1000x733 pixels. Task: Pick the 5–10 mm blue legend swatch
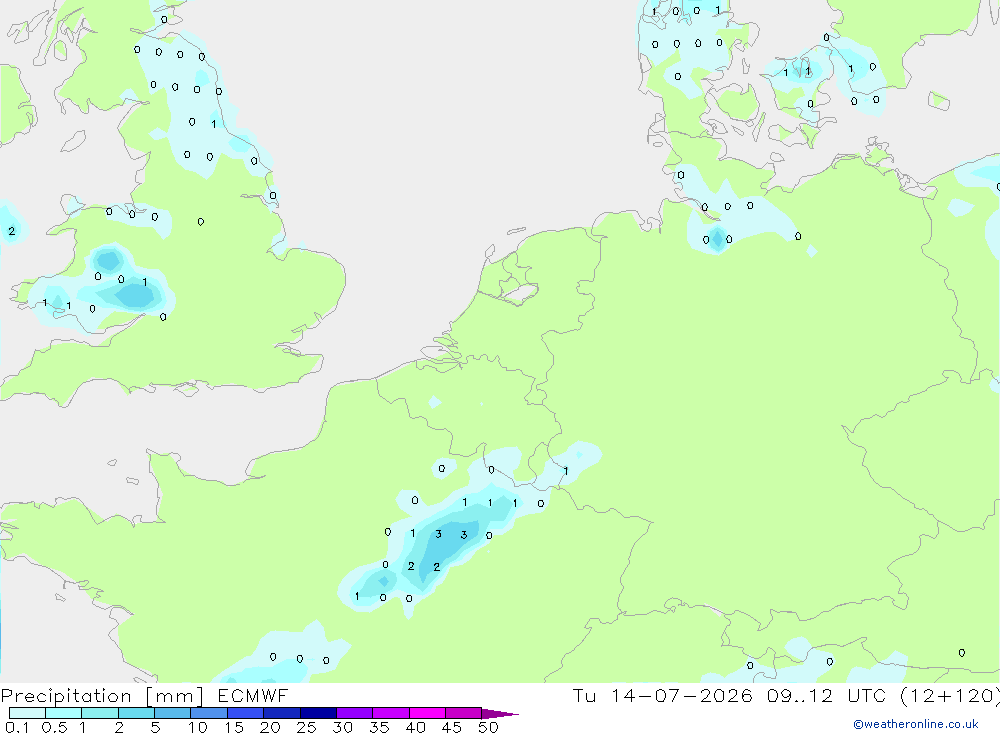click(x=172, y=713)
